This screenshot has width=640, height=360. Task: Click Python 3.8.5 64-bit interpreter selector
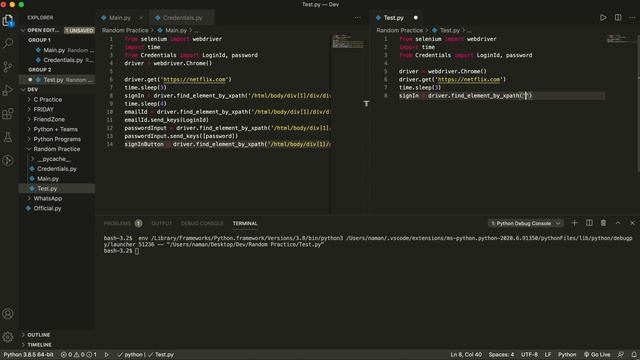[x=29, y=355]
